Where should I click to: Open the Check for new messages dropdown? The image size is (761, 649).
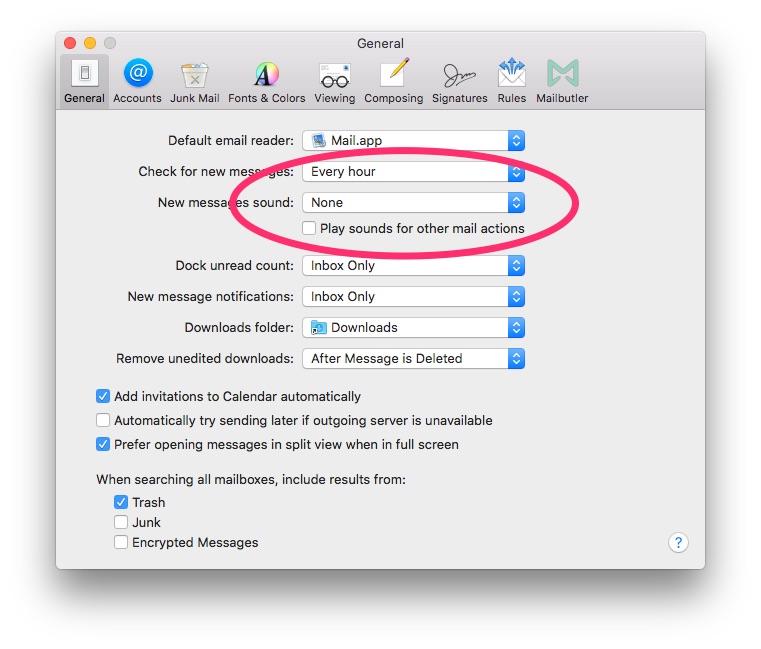(x=414, y=171)
